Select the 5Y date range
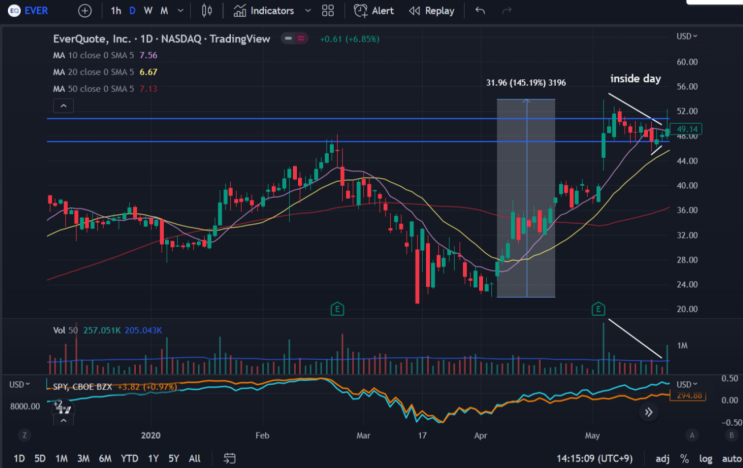 pos(173,459)
